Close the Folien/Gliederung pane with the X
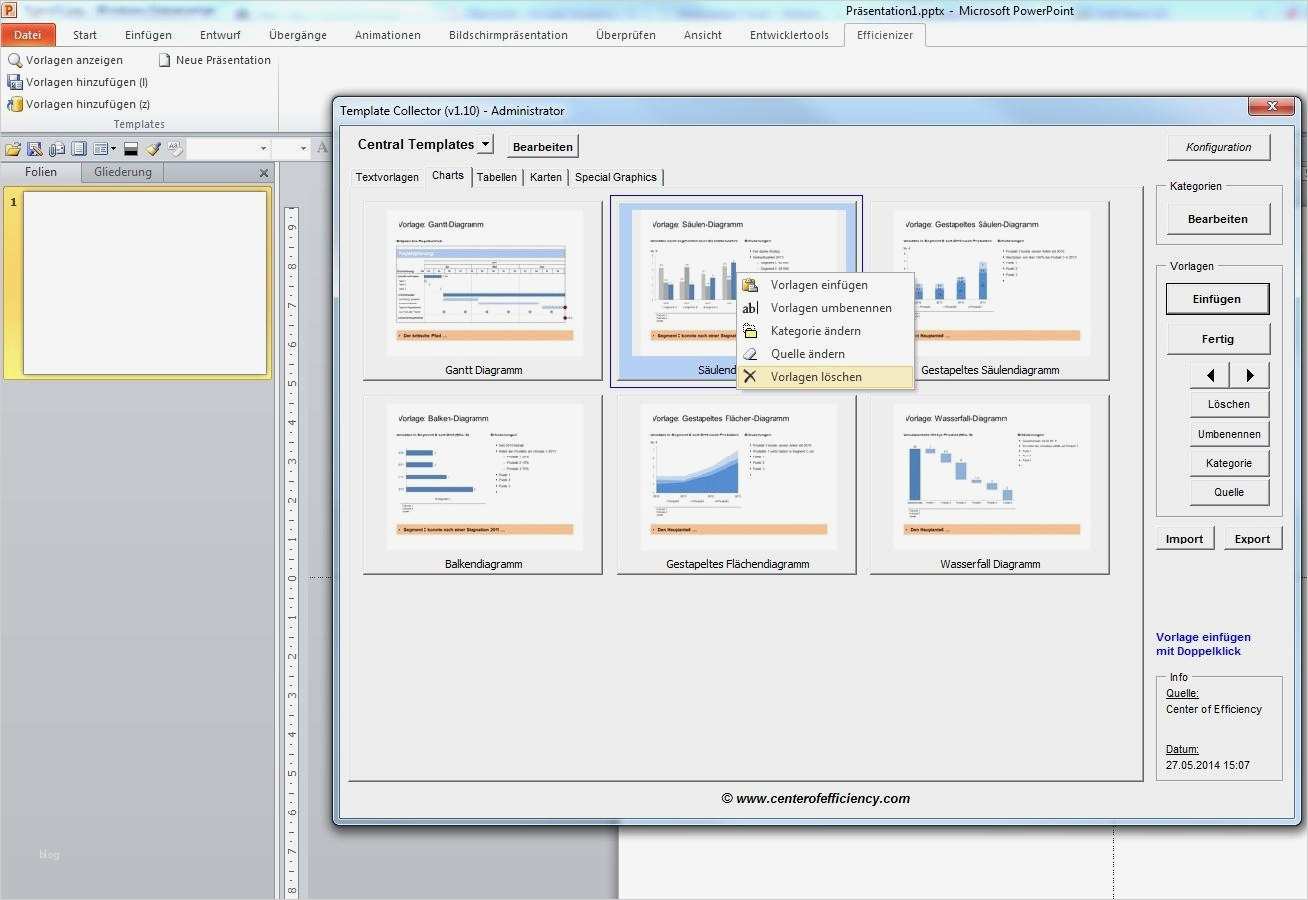 point(264,173)
